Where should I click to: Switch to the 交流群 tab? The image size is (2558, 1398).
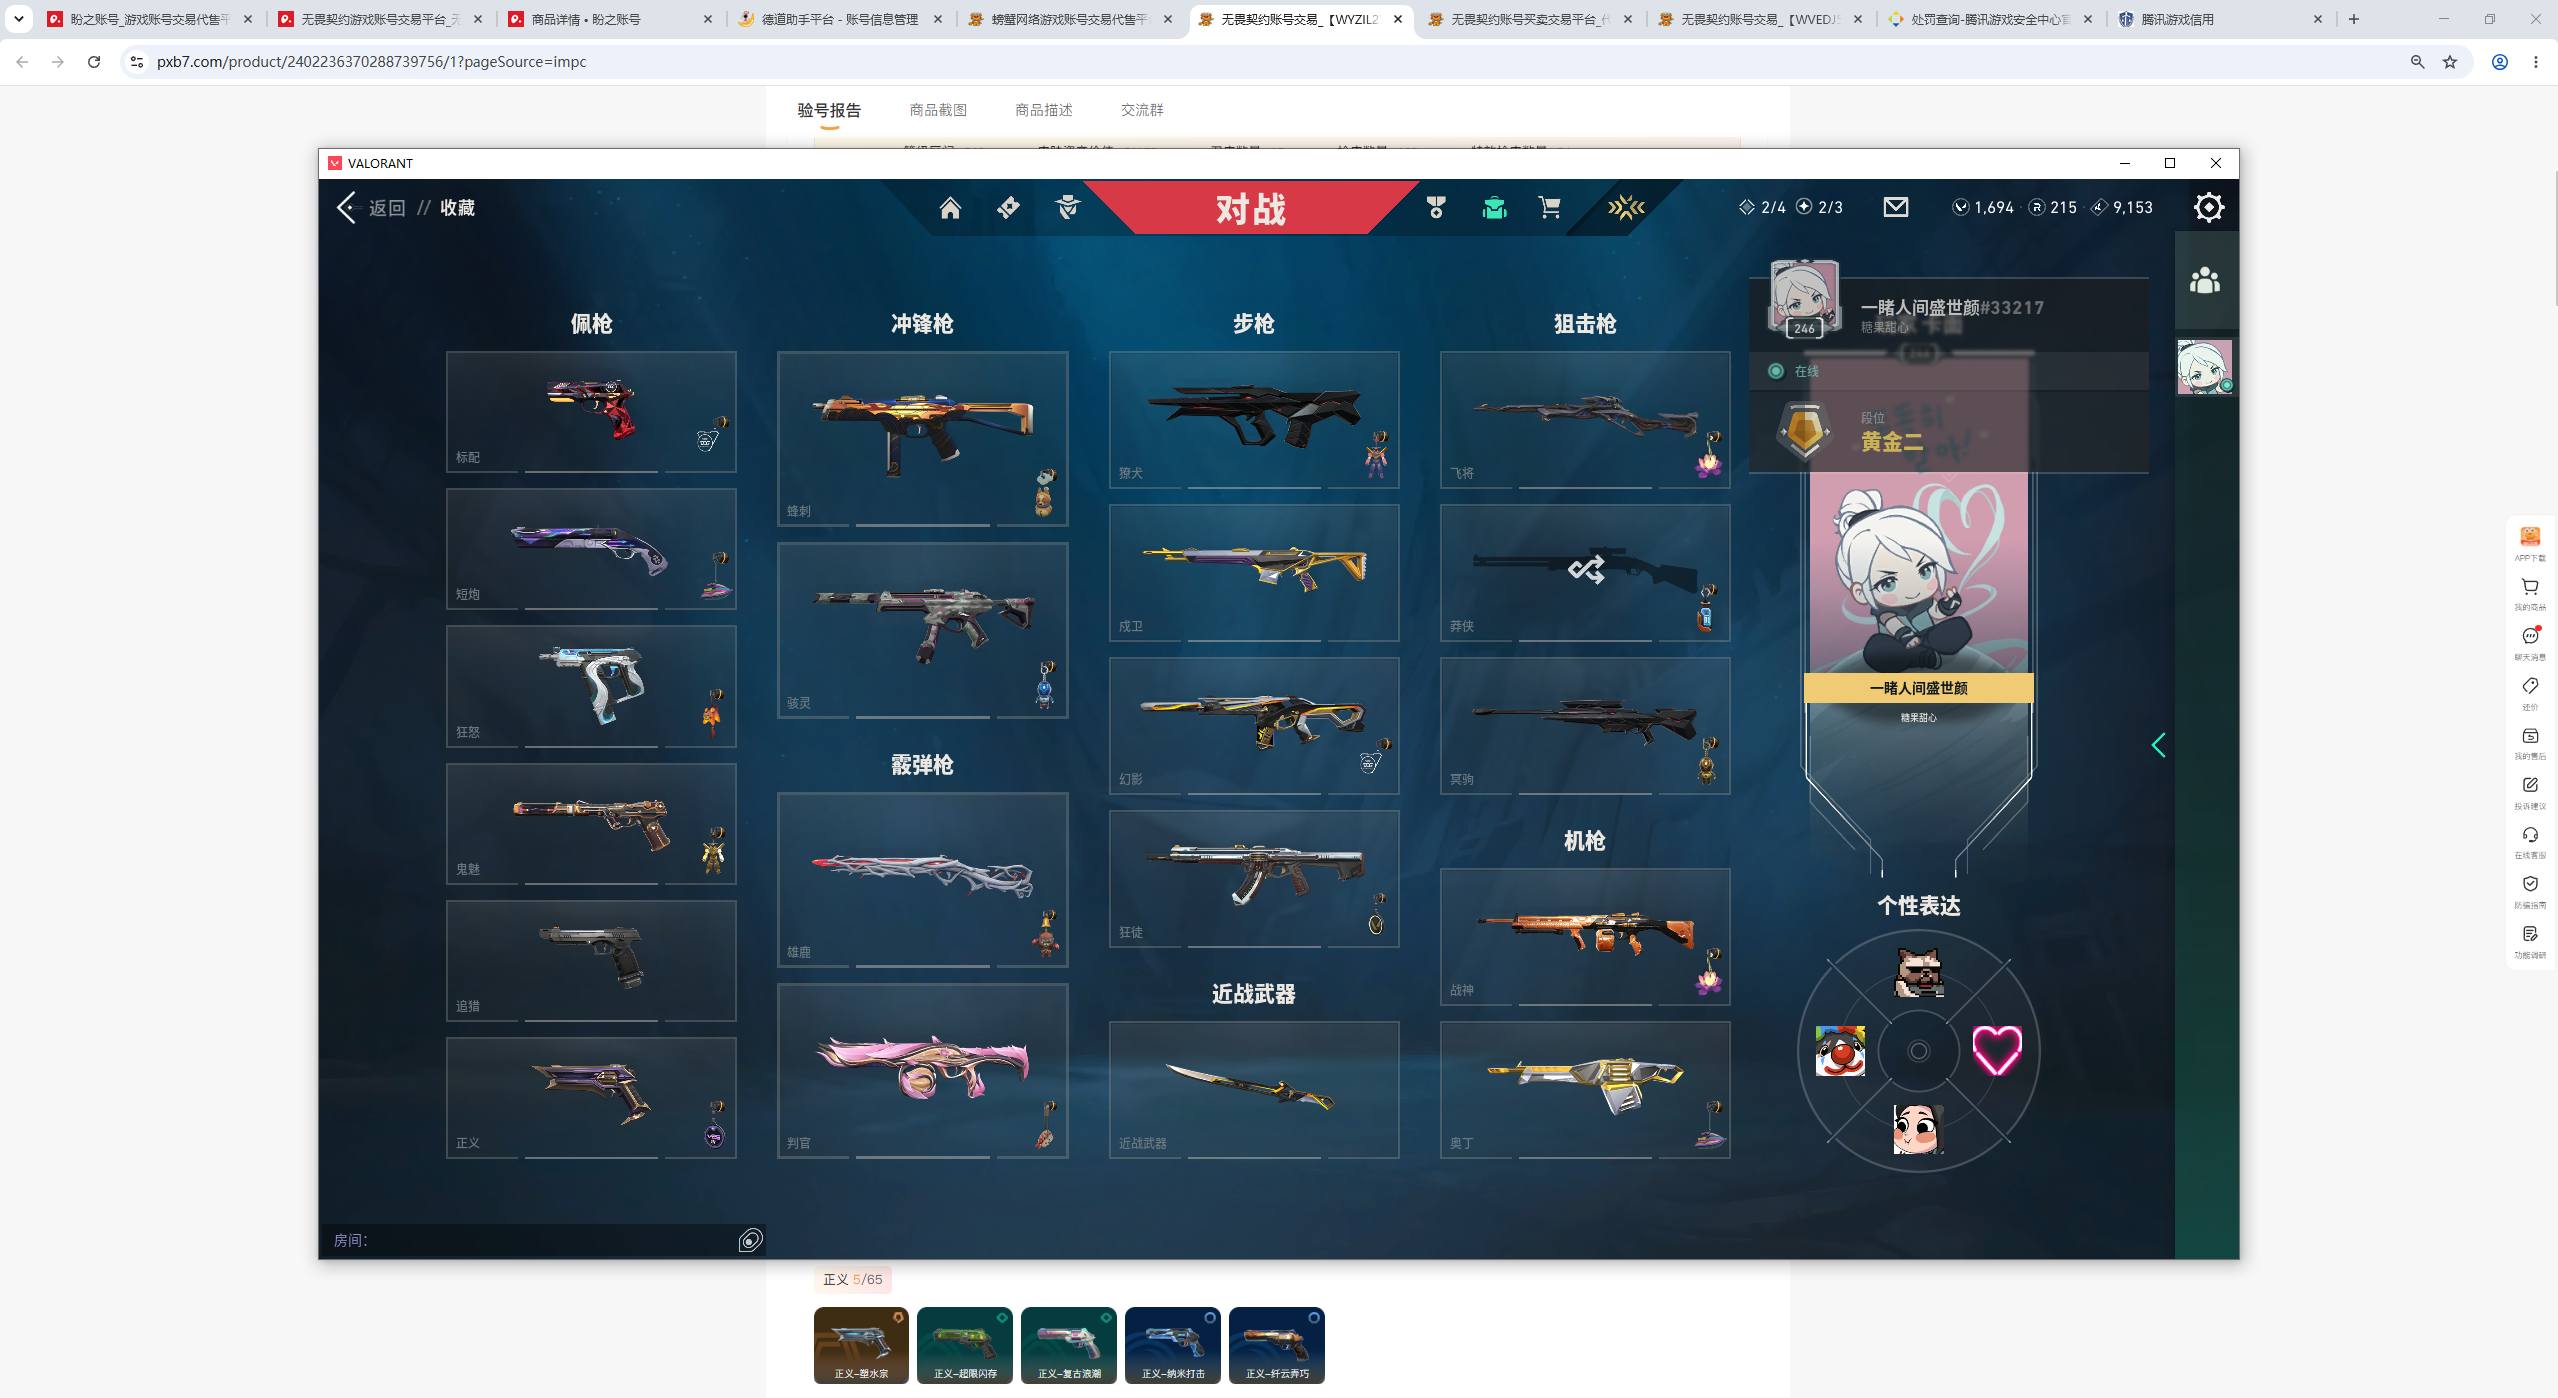1142,110
